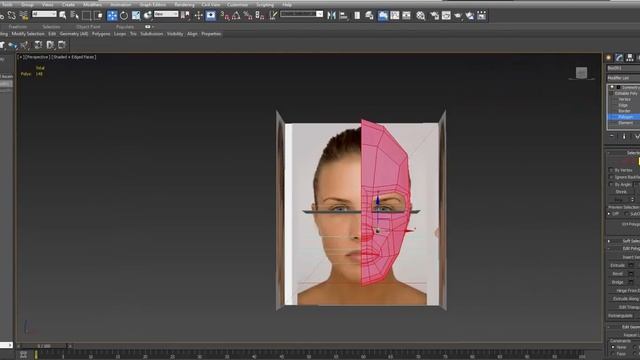Enable the By Vertex checkbox

click(611, 170)
